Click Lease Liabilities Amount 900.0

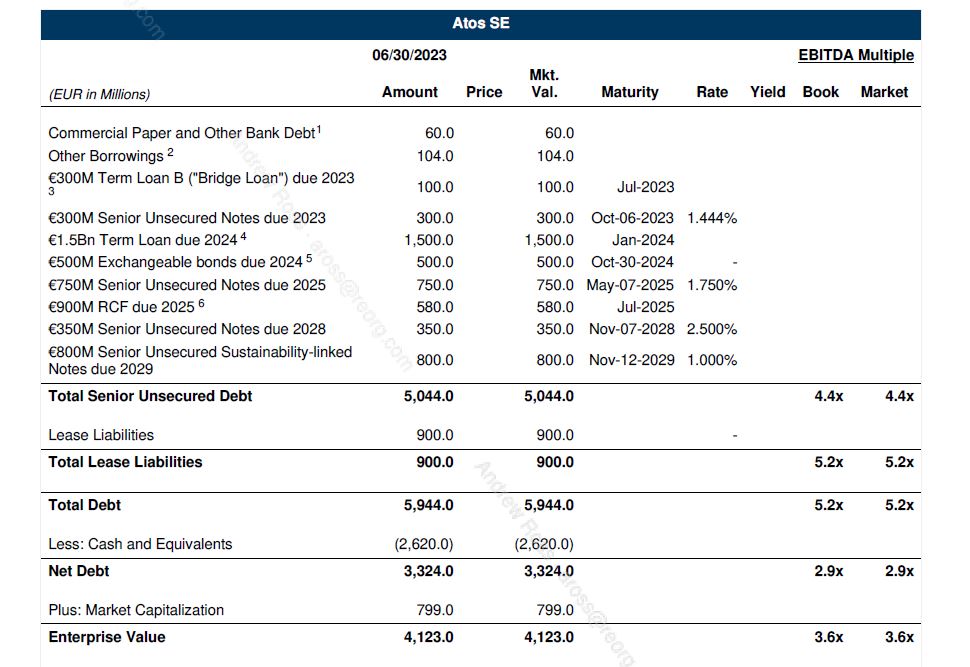tap(435, 435)
